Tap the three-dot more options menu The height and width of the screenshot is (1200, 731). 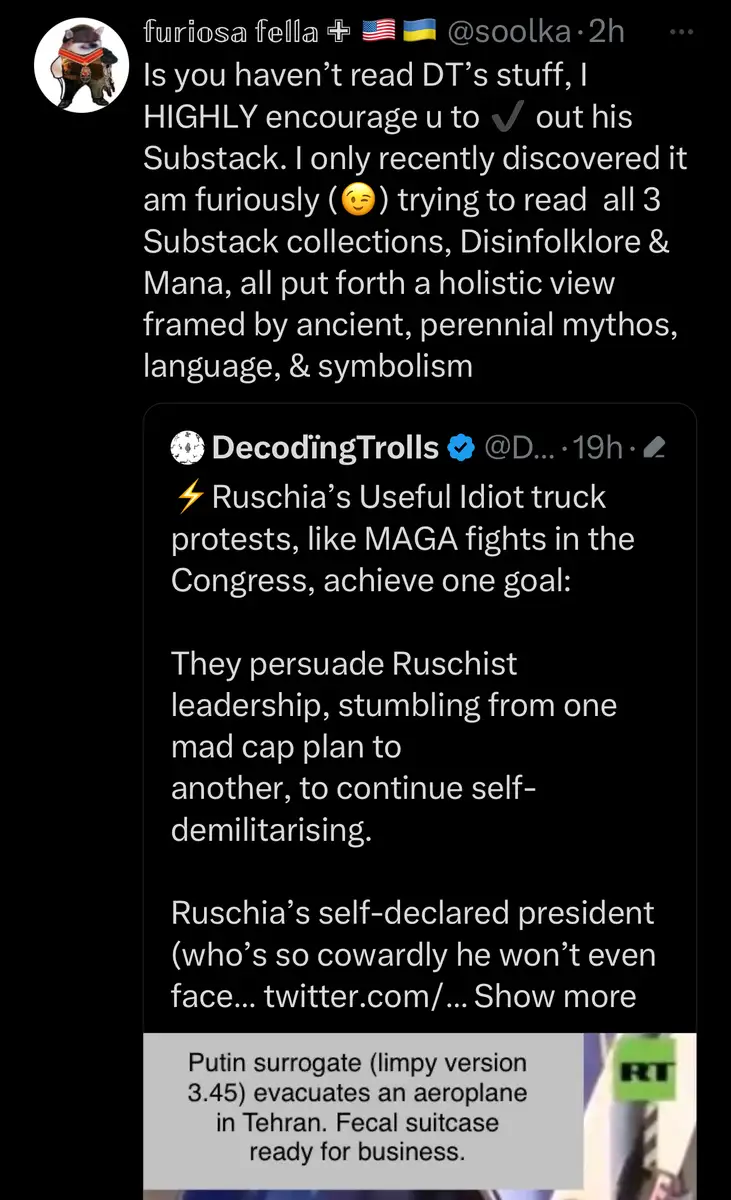coord(680,32)
